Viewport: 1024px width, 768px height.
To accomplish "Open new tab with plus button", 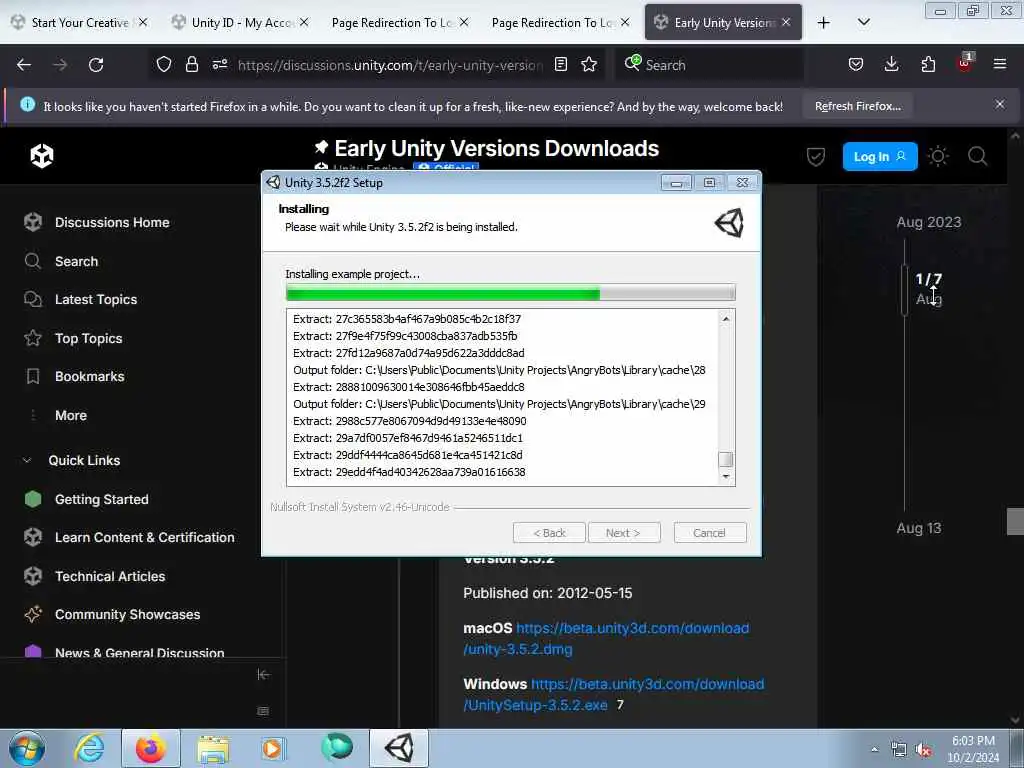I will tap(824, 23).
